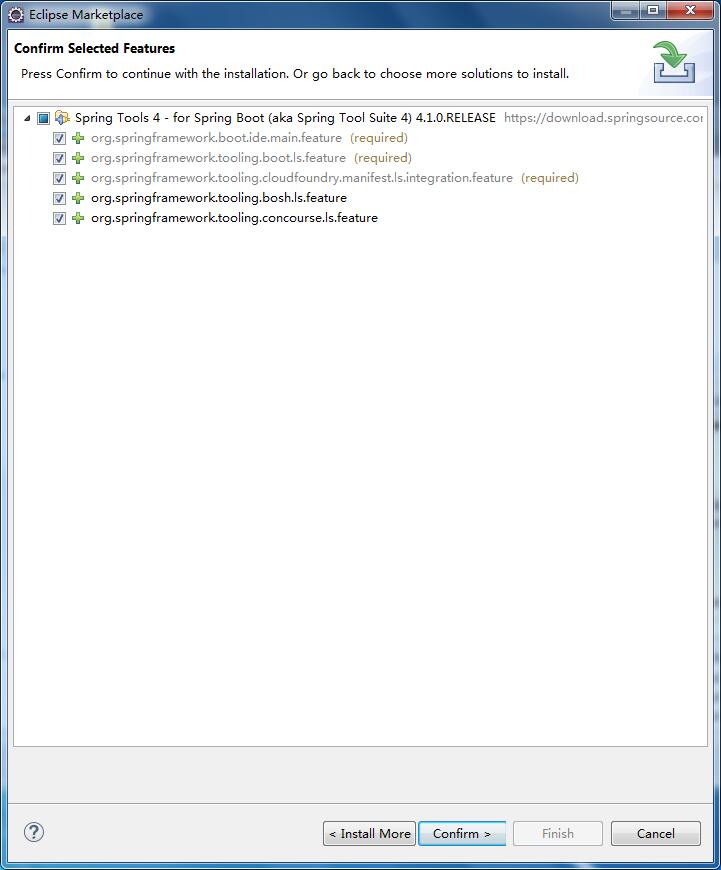Select org.springframework.tooling.boot.ls.feature text
Viewport: 721px width, 870px height.
click(218, 158)
